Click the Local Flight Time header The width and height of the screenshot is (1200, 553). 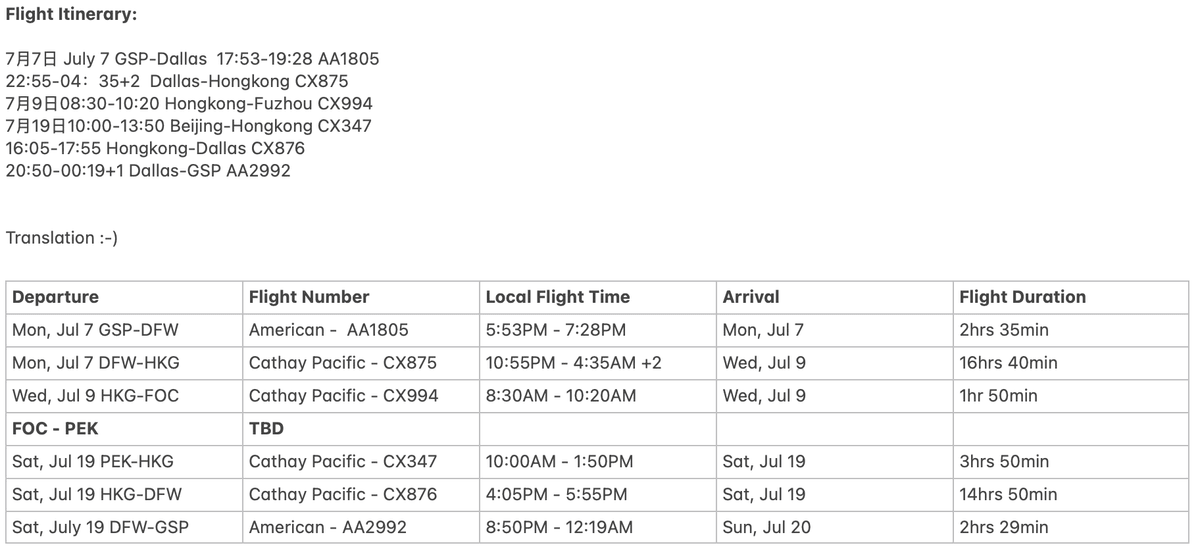pos(558,297)
